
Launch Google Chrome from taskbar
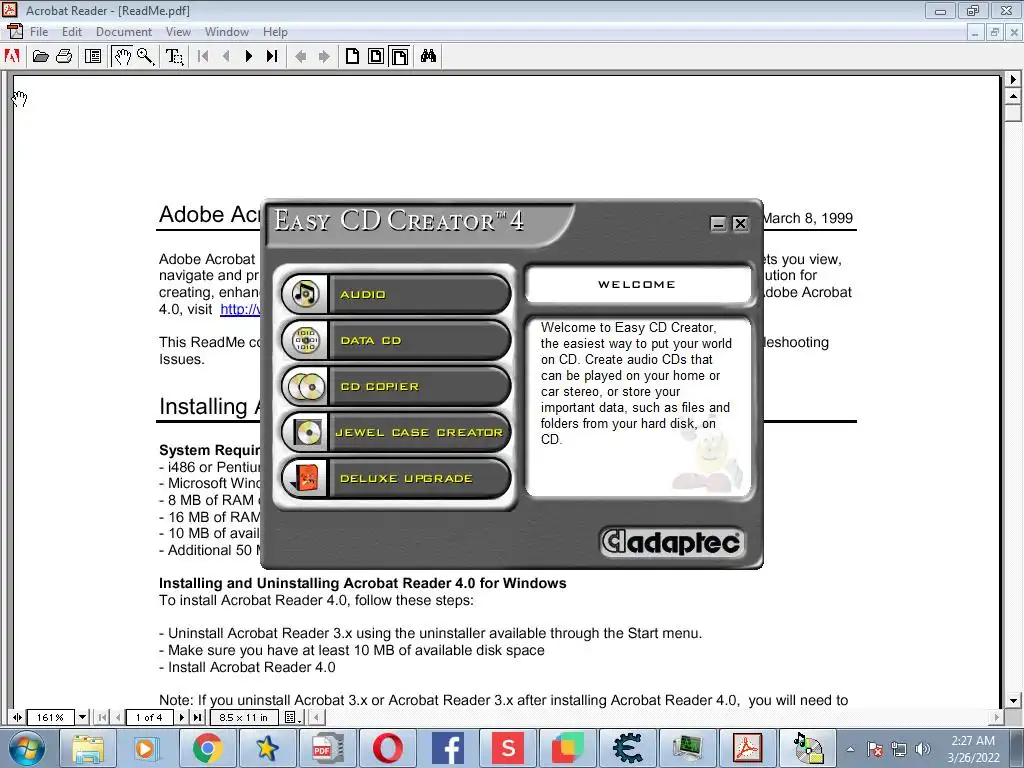(x=208, y=748)
